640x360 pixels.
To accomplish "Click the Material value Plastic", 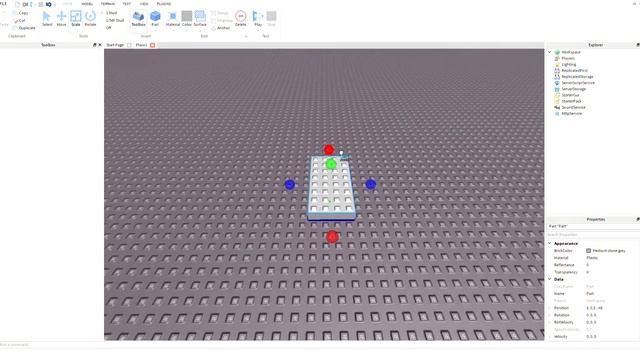I will point(592,258).
